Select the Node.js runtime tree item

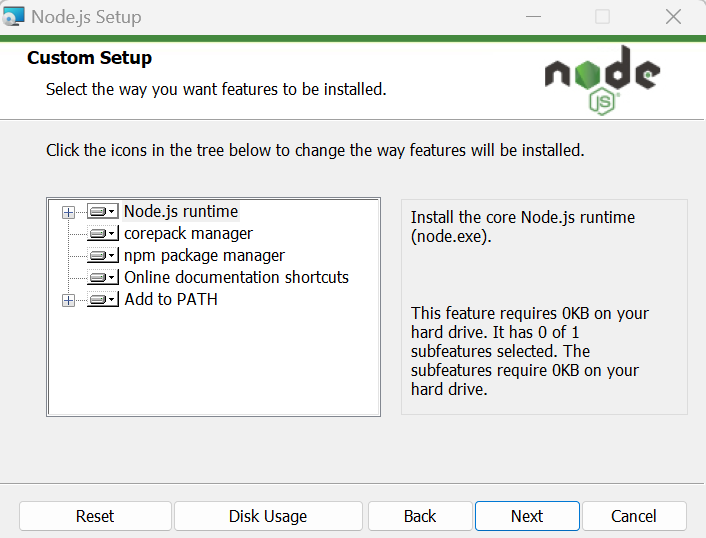[181, 211]
